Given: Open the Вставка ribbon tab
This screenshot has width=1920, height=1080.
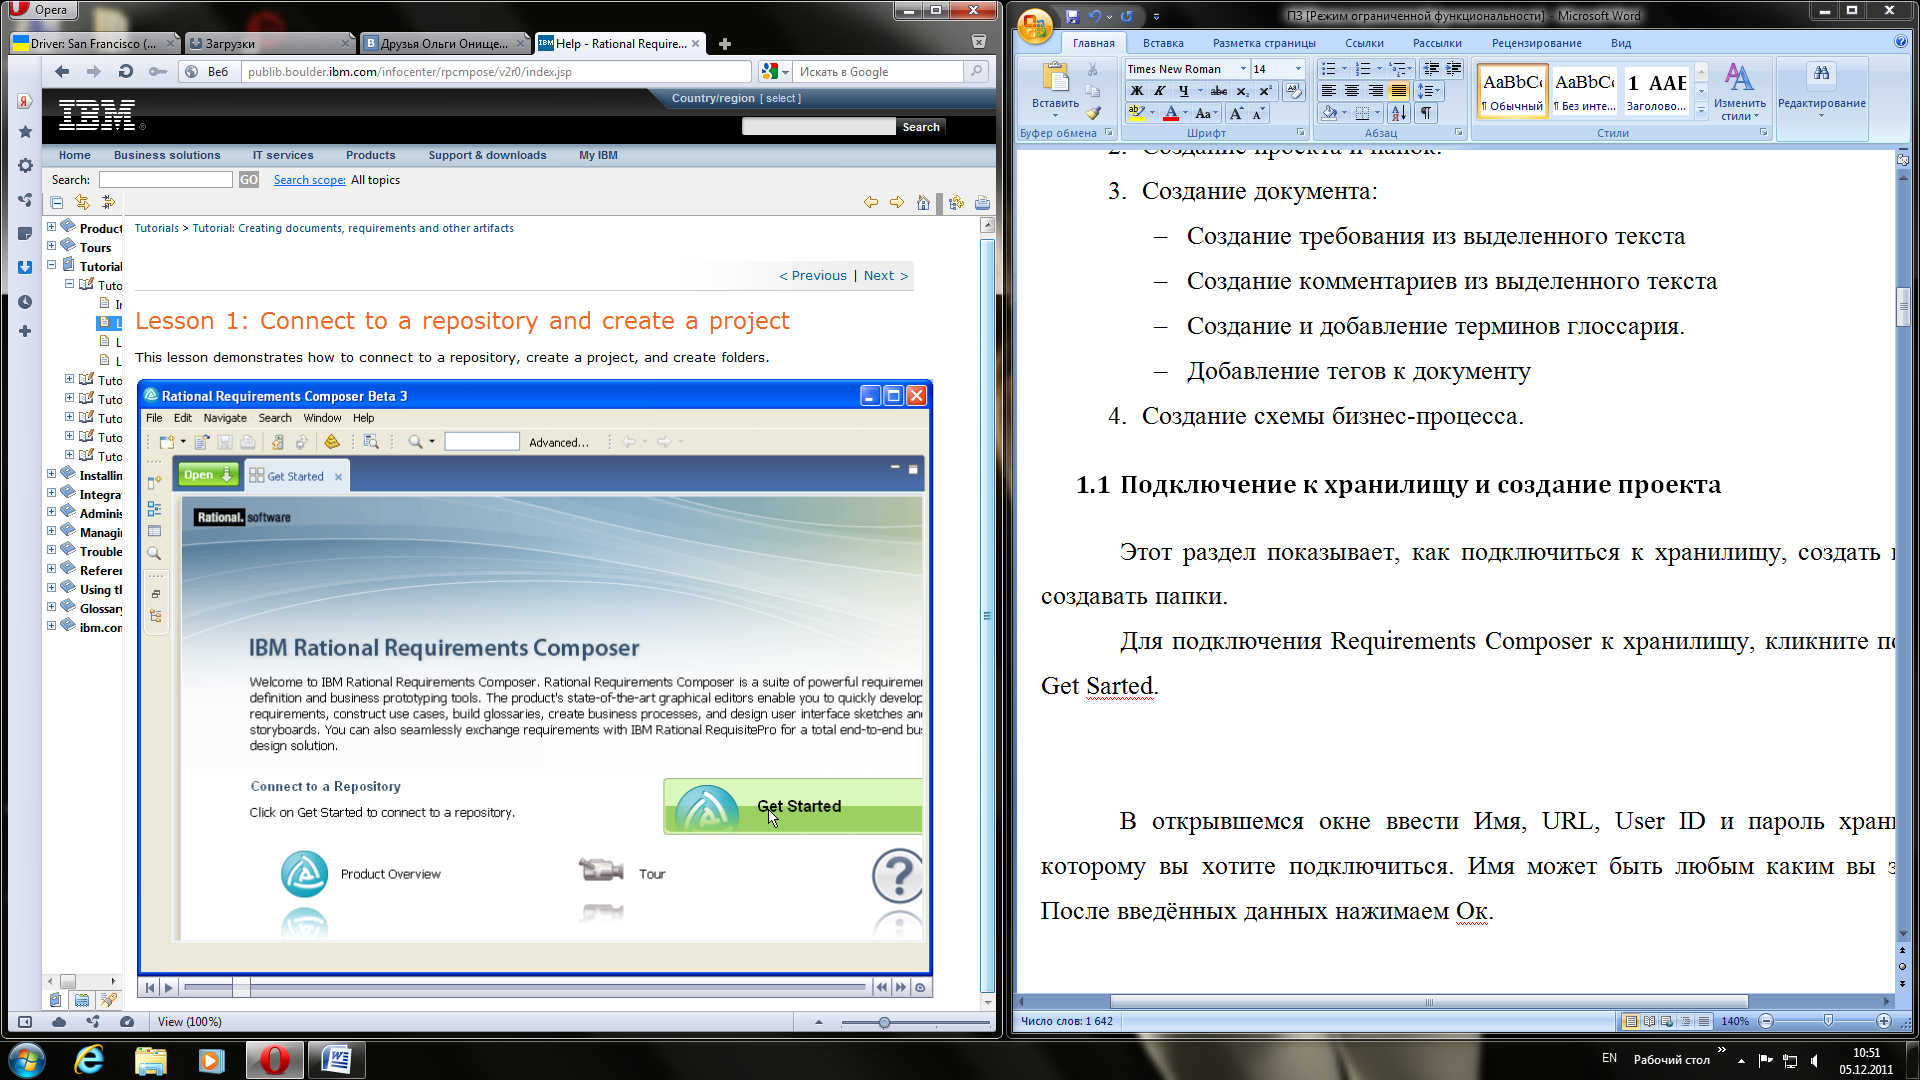Looking at the screenshot, I should coord(1163,43).
